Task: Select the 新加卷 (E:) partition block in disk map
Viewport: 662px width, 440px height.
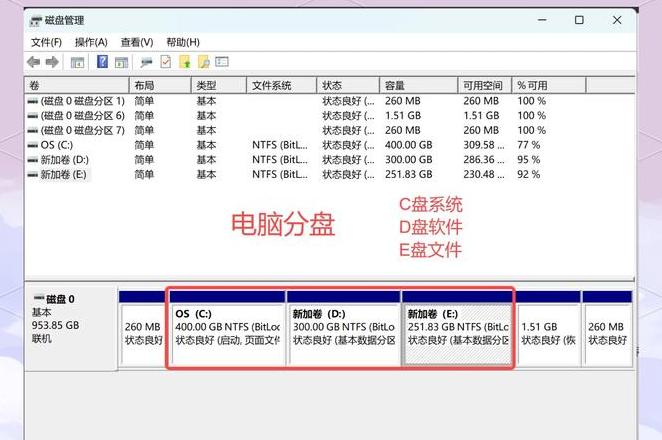Action: [458, 329]
